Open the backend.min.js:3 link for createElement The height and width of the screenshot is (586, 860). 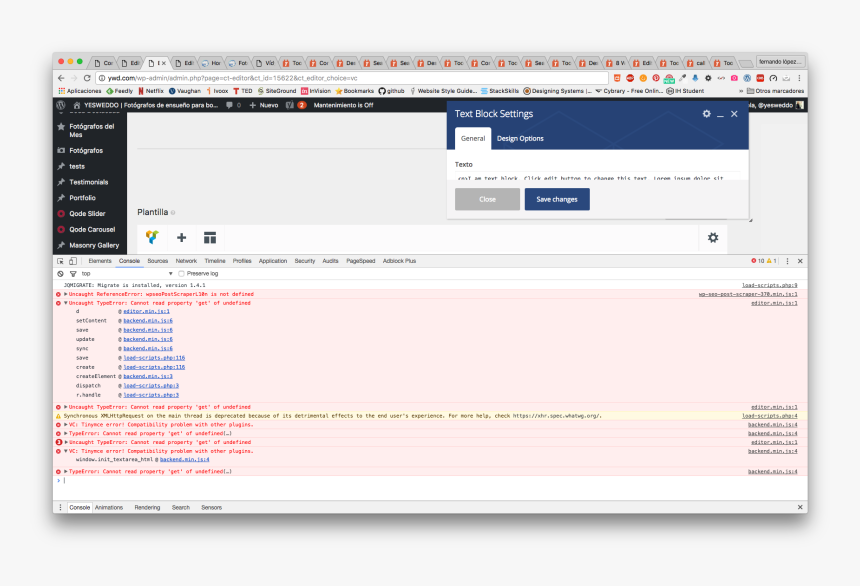tap(148, 376)
